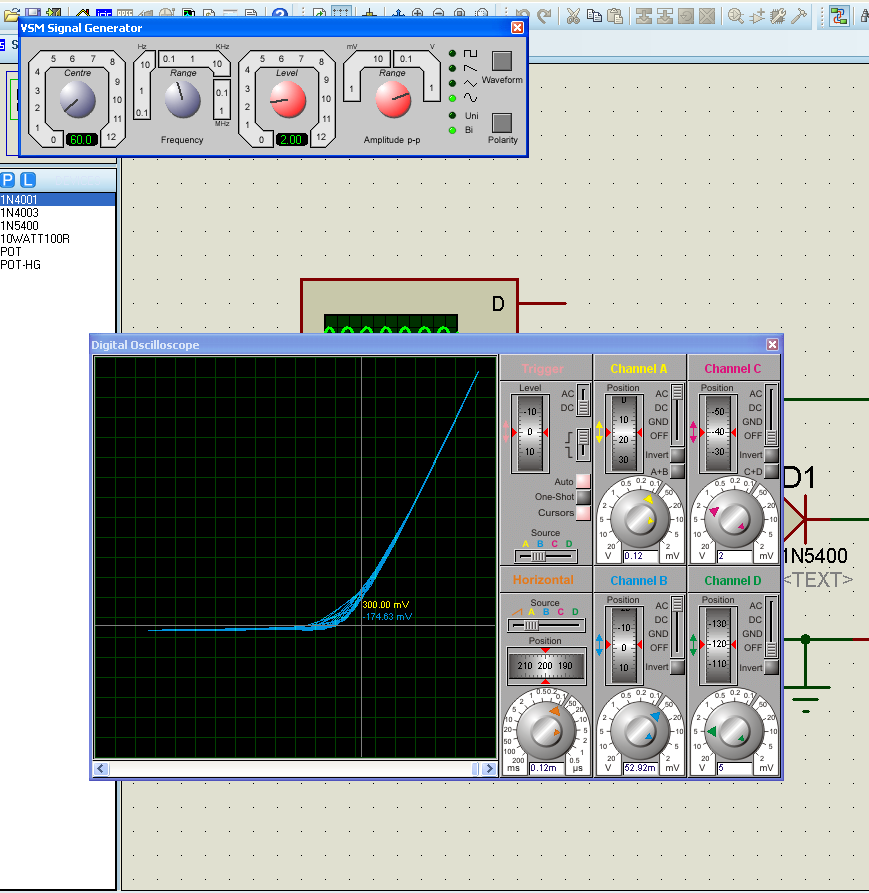Select 1N4001 in the device list

pyautogui.click(x=58, y=199)
